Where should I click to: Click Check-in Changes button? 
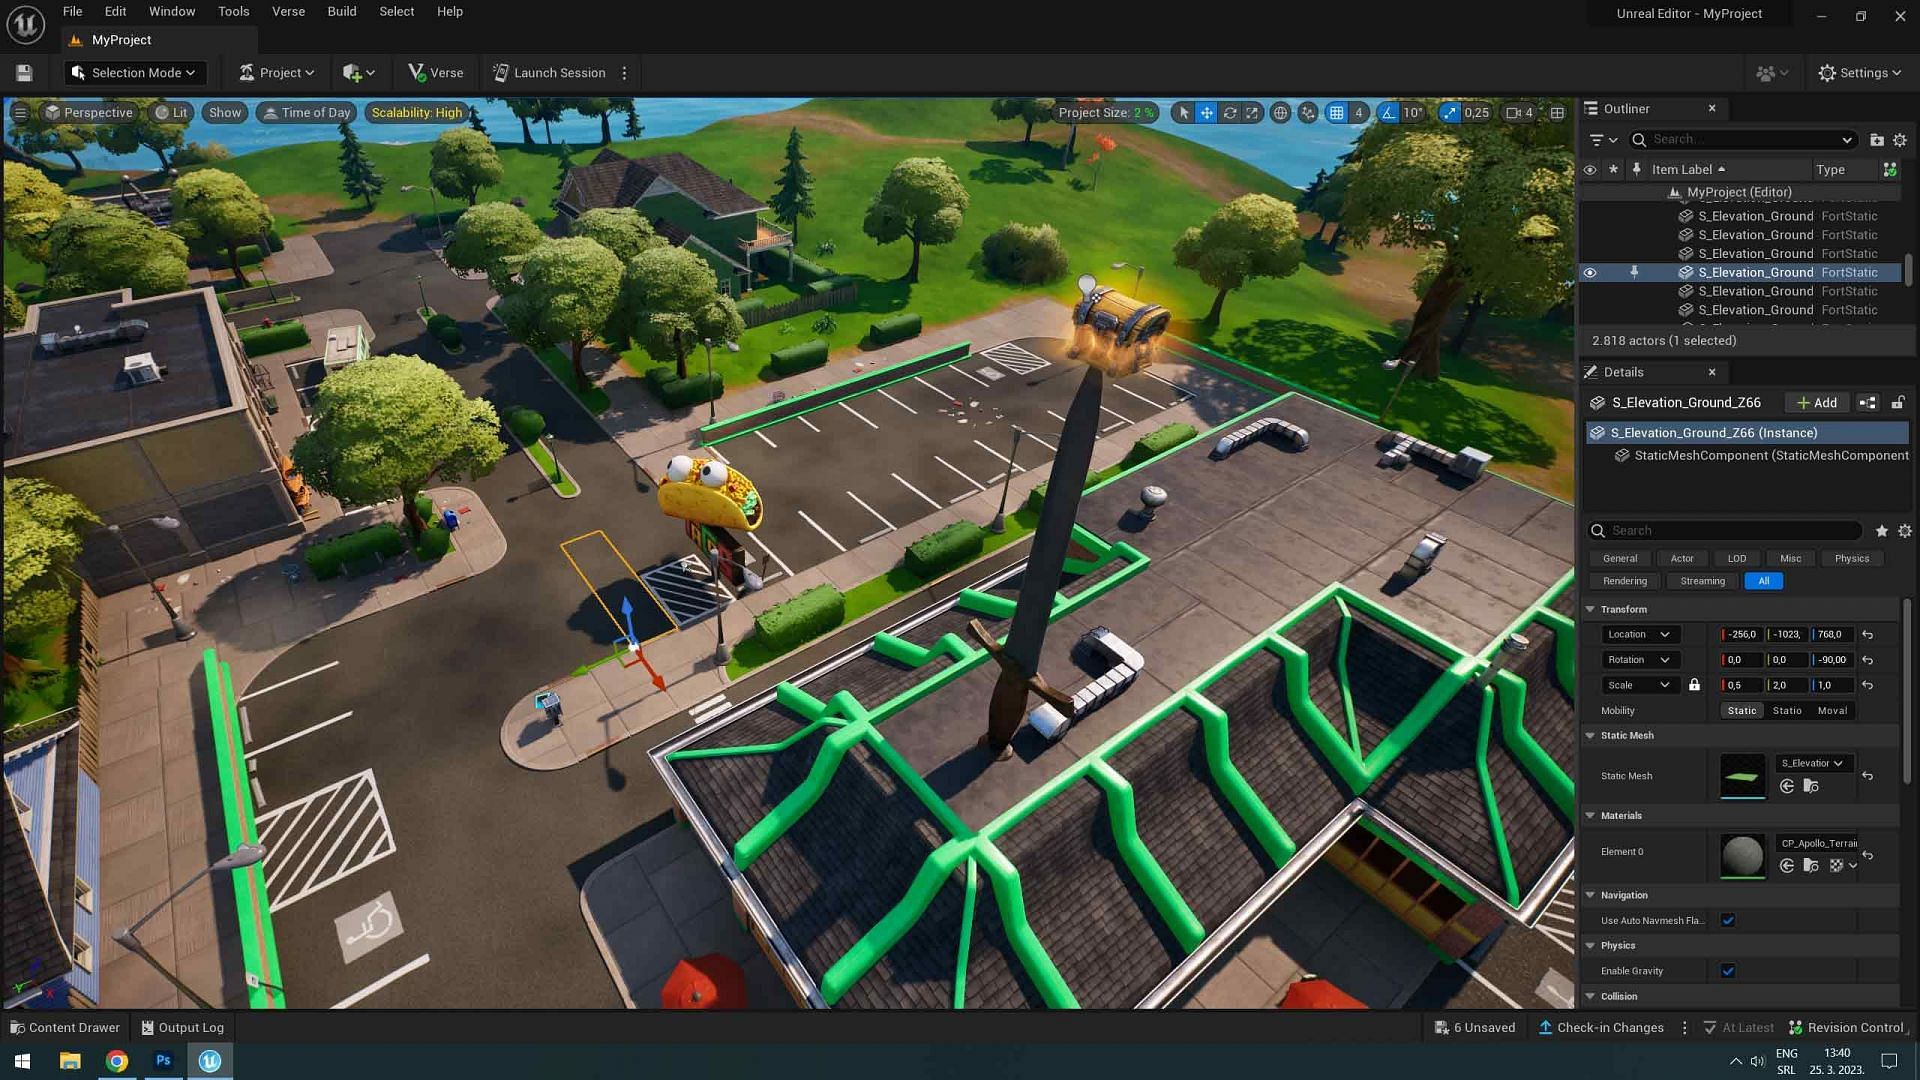(x=1602, y=1026)
